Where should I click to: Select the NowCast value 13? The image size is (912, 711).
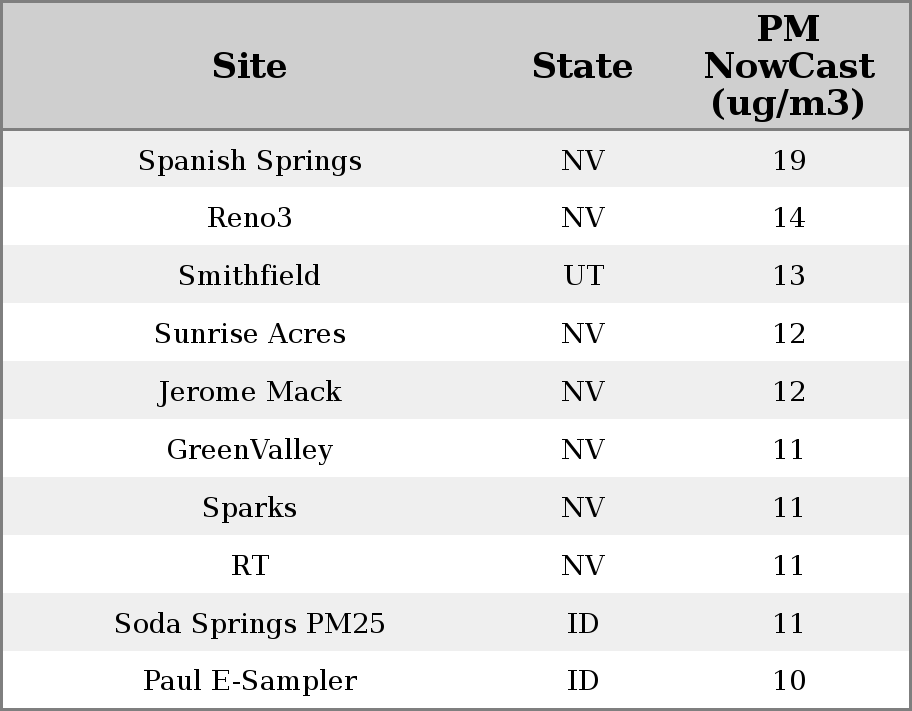pyautogui.click(x=789, y=276)
